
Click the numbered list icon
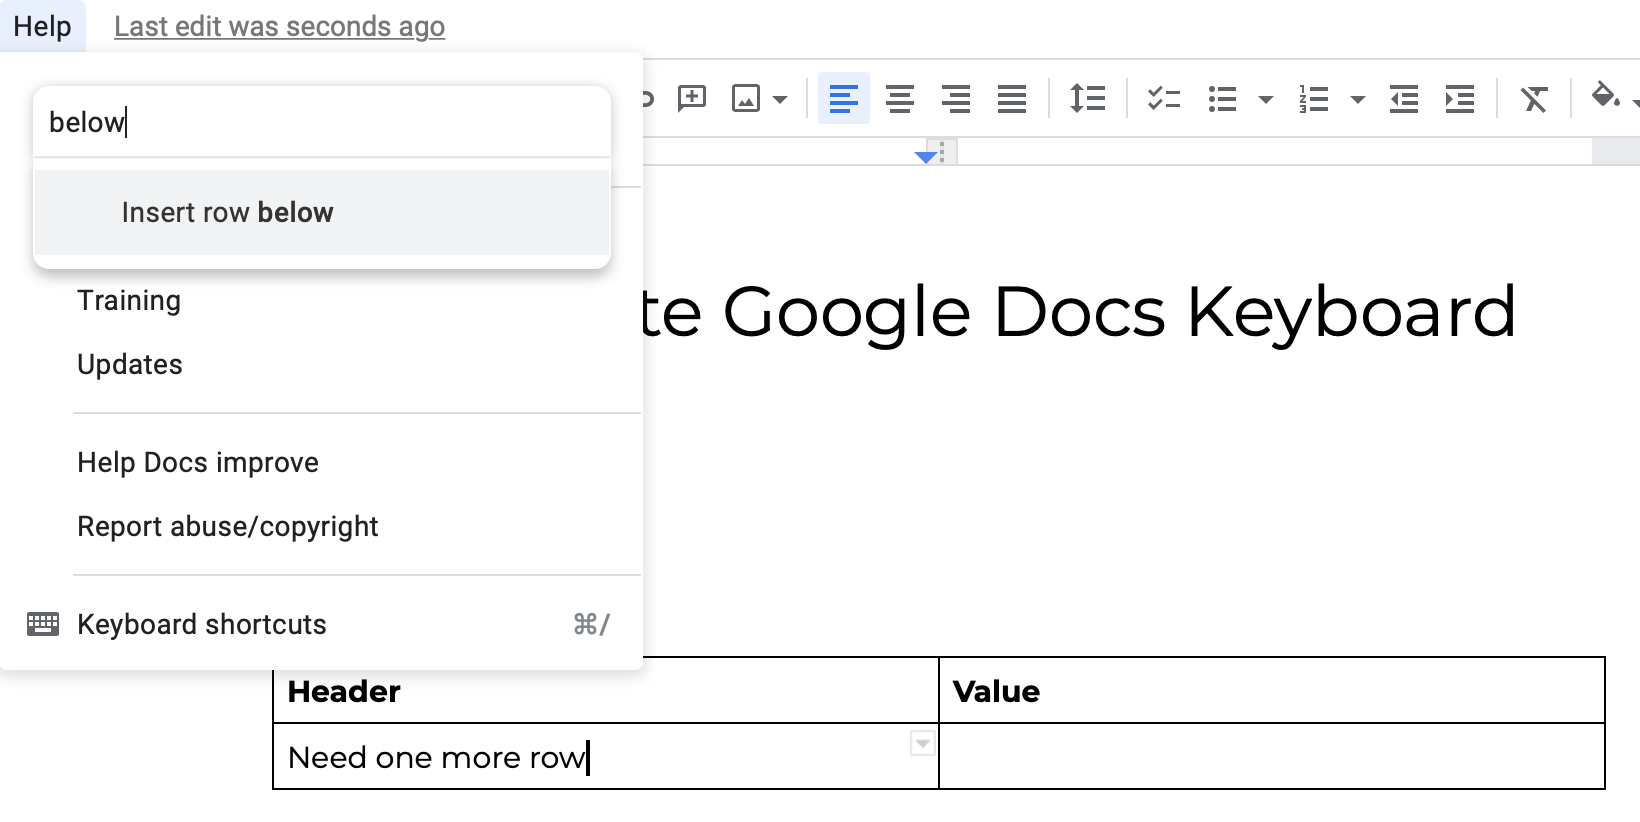[1313, 99]
